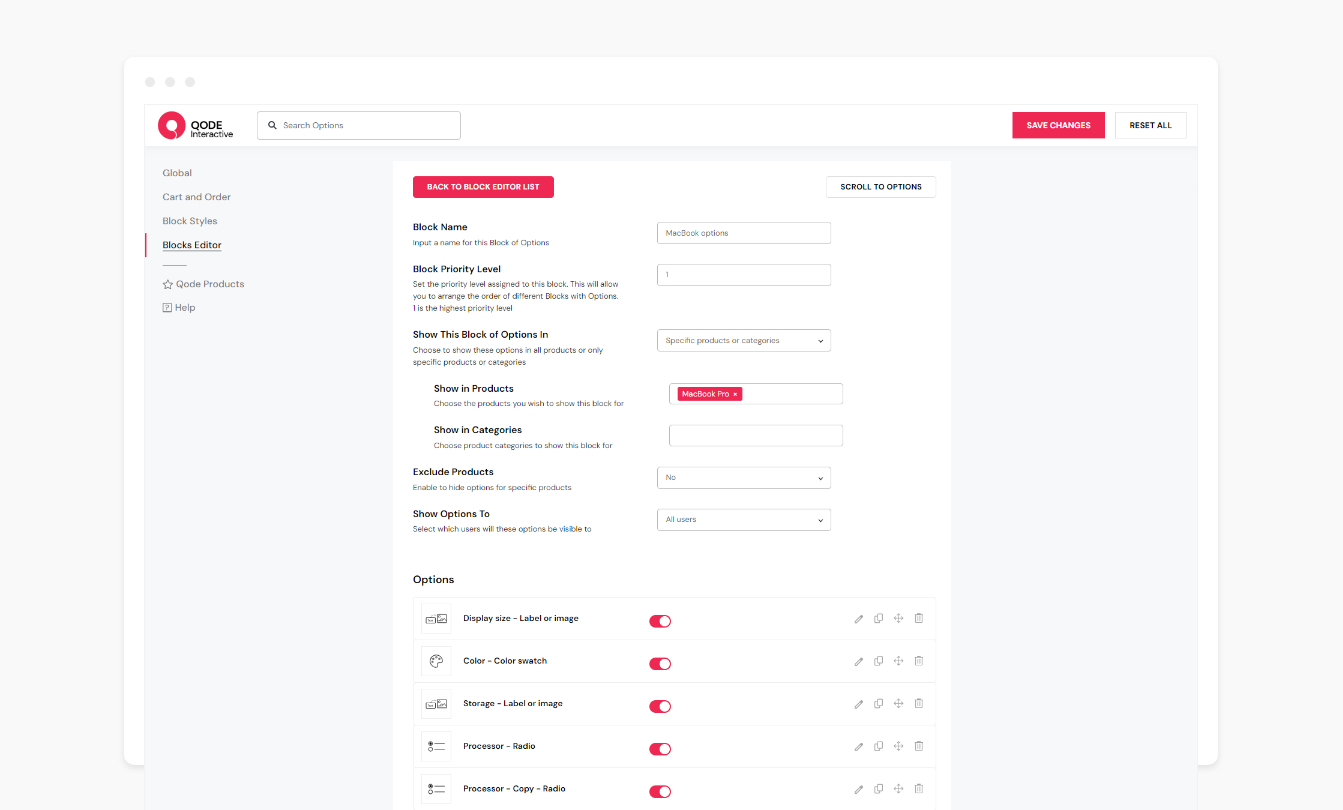Click Scroll to Options button
This screenshot has width=1343, height=810.
(x=881, y=187)
